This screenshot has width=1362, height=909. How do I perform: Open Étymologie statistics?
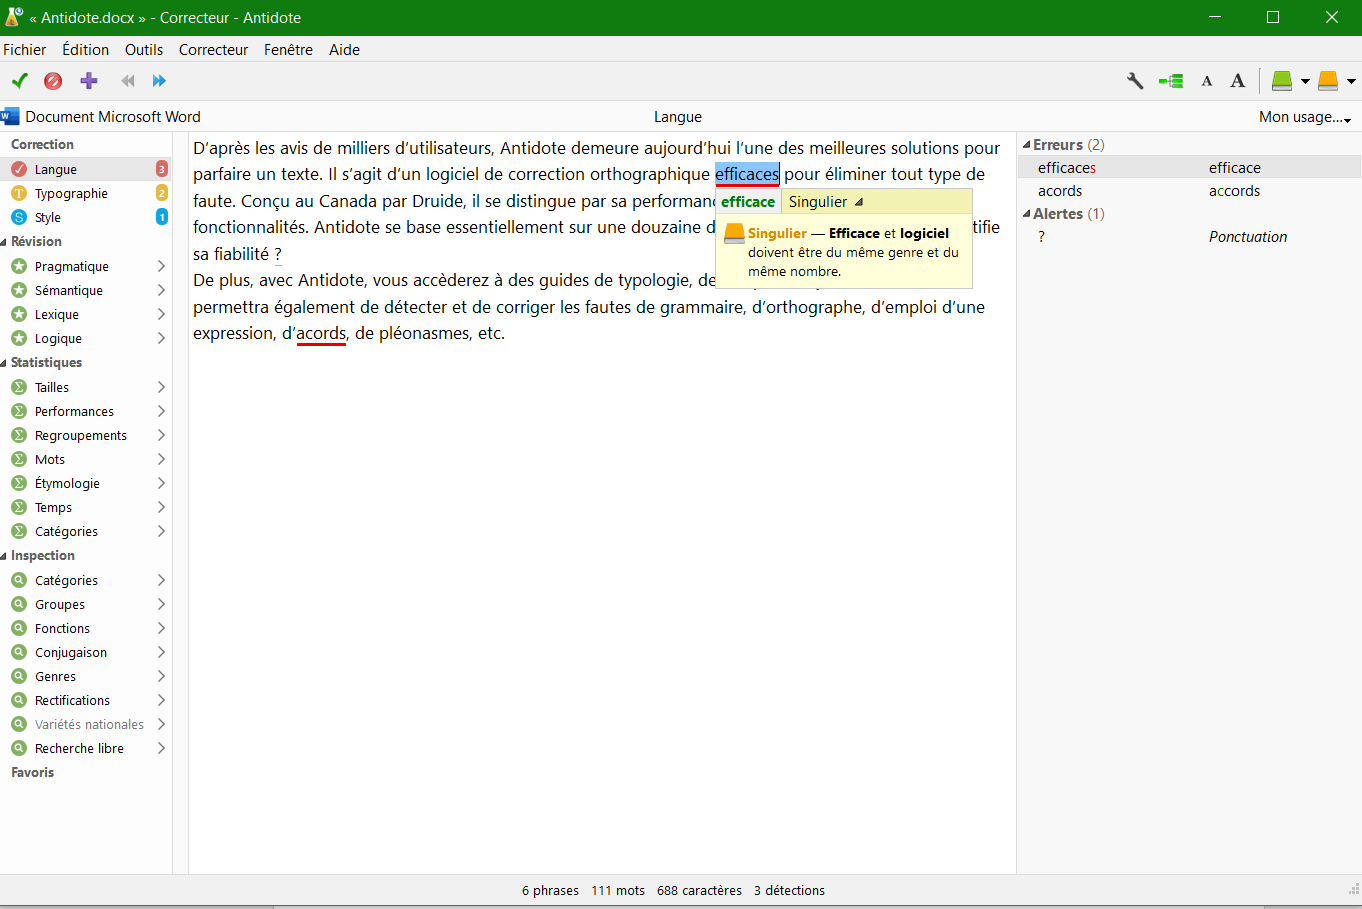[88, 484]
